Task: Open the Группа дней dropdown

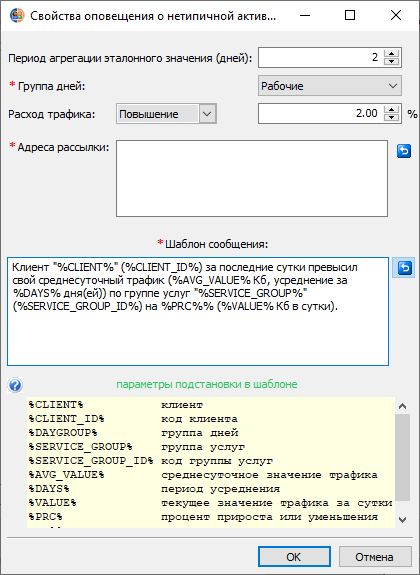Action: pyautogui.click(x=330, y=86)
